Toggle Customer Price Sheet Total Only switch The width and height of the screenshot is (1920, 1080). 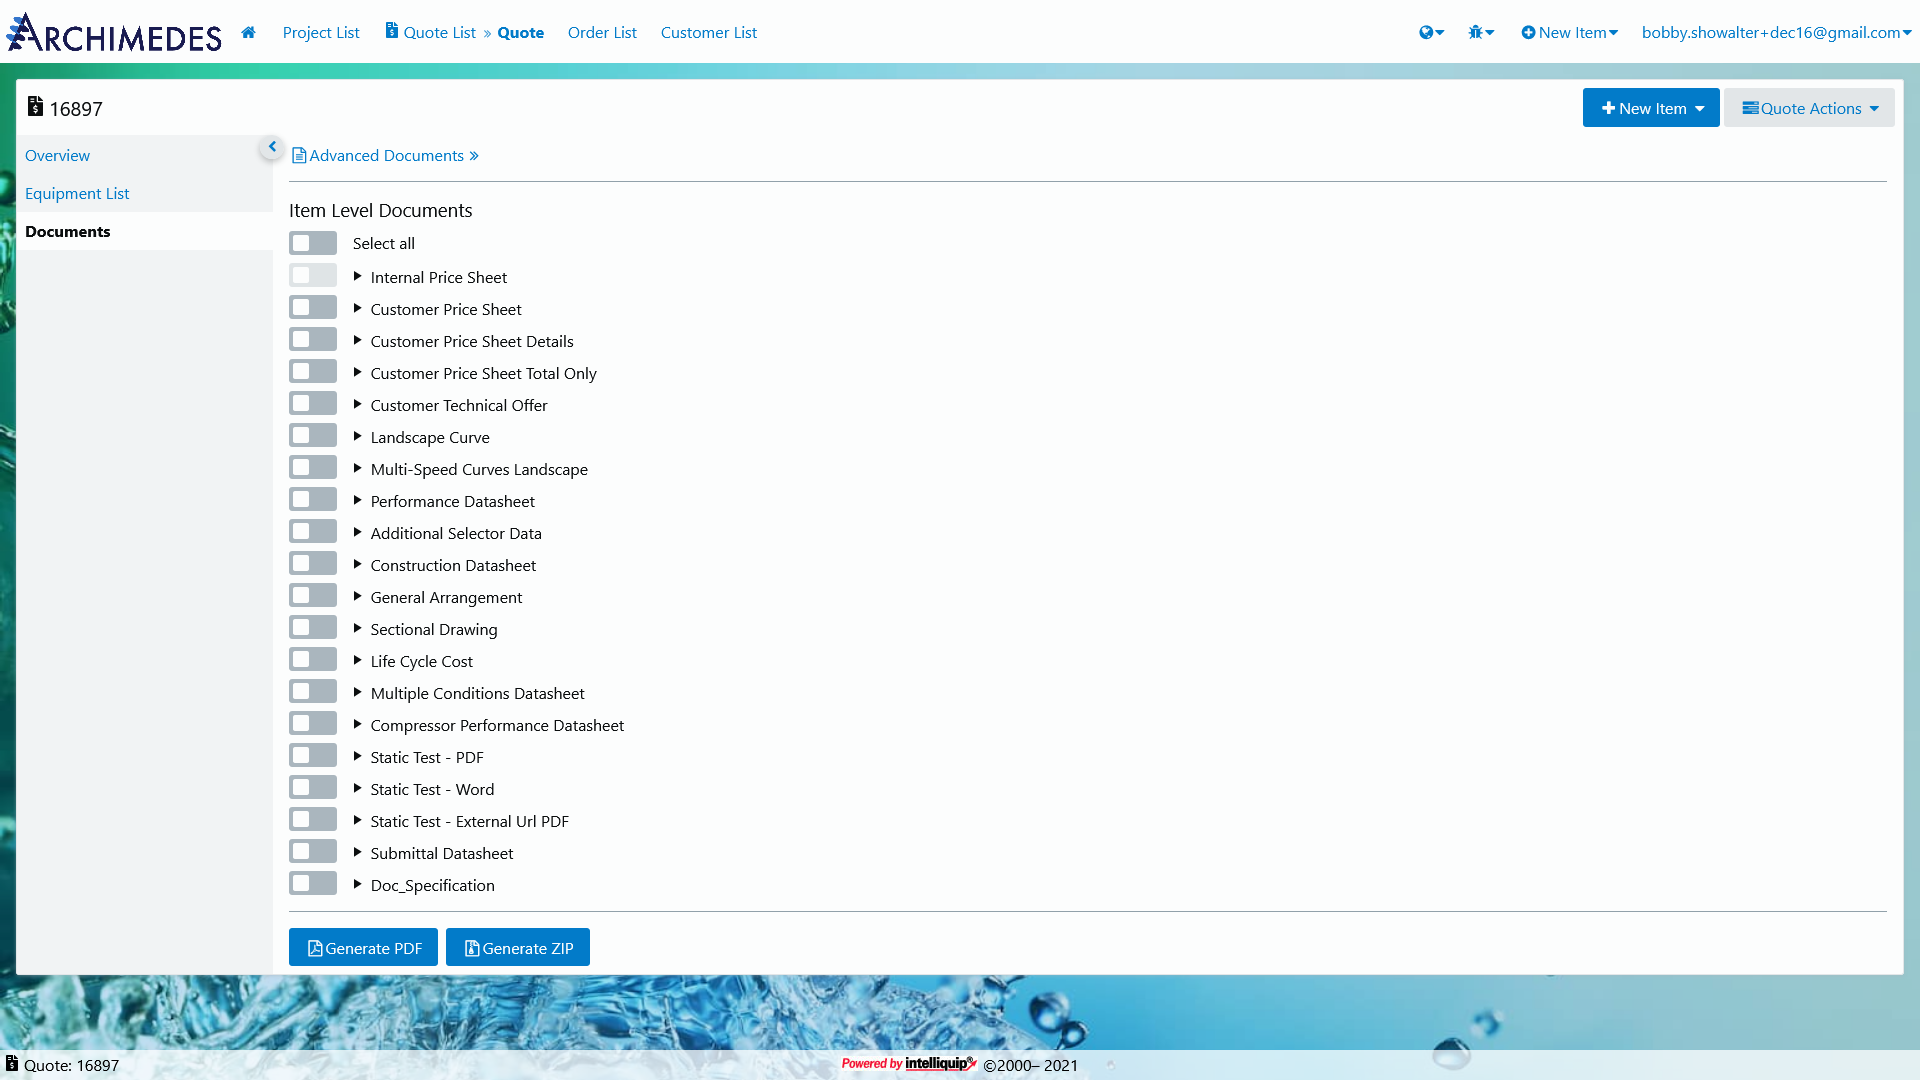(x=313, y=371)
